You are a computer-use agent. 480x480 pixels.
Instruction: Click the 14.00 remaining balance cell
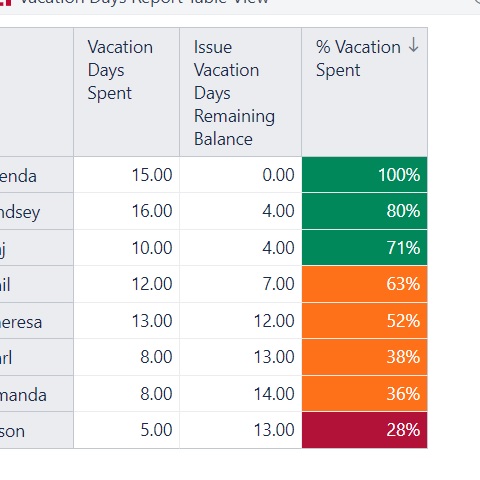[241, 393]
